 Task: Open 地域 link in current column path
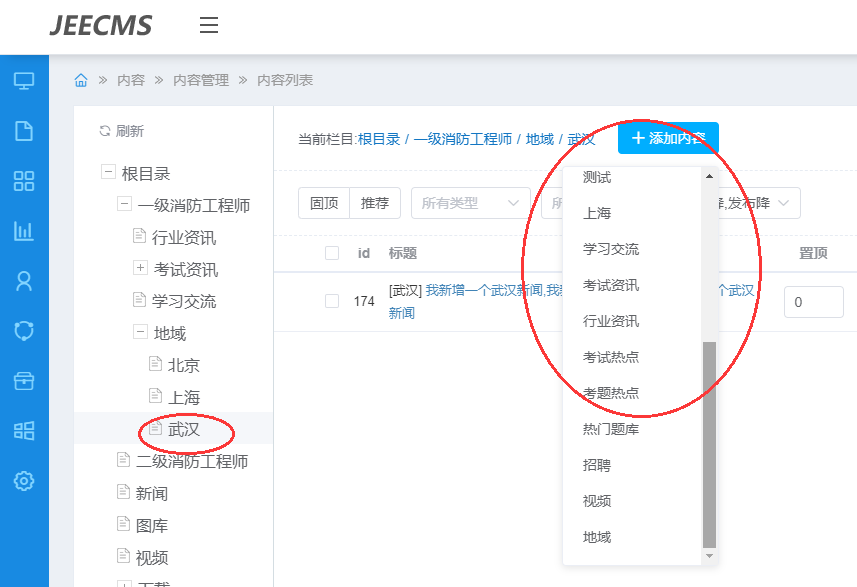click(539, 139)
